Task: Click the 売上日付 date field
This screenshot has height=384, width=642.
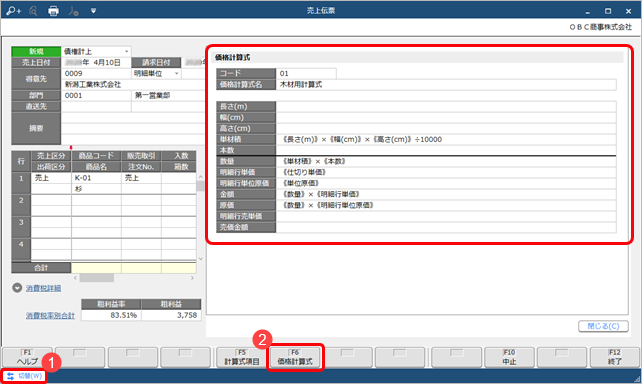Action: [x=96, y=62]
